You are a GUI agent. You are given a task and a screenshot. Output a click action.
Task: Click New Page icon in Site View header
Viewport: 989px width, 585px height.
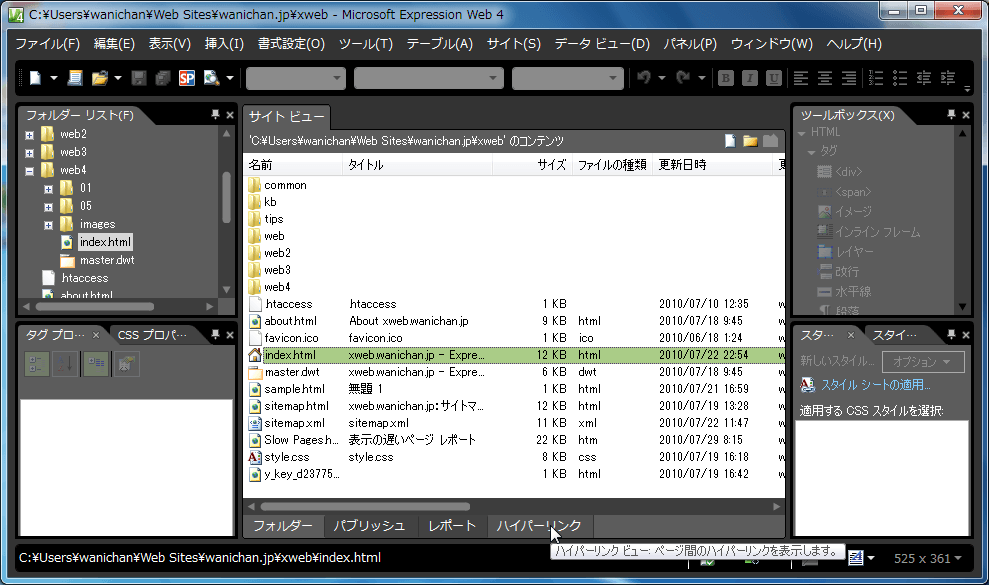pos(730,141)
